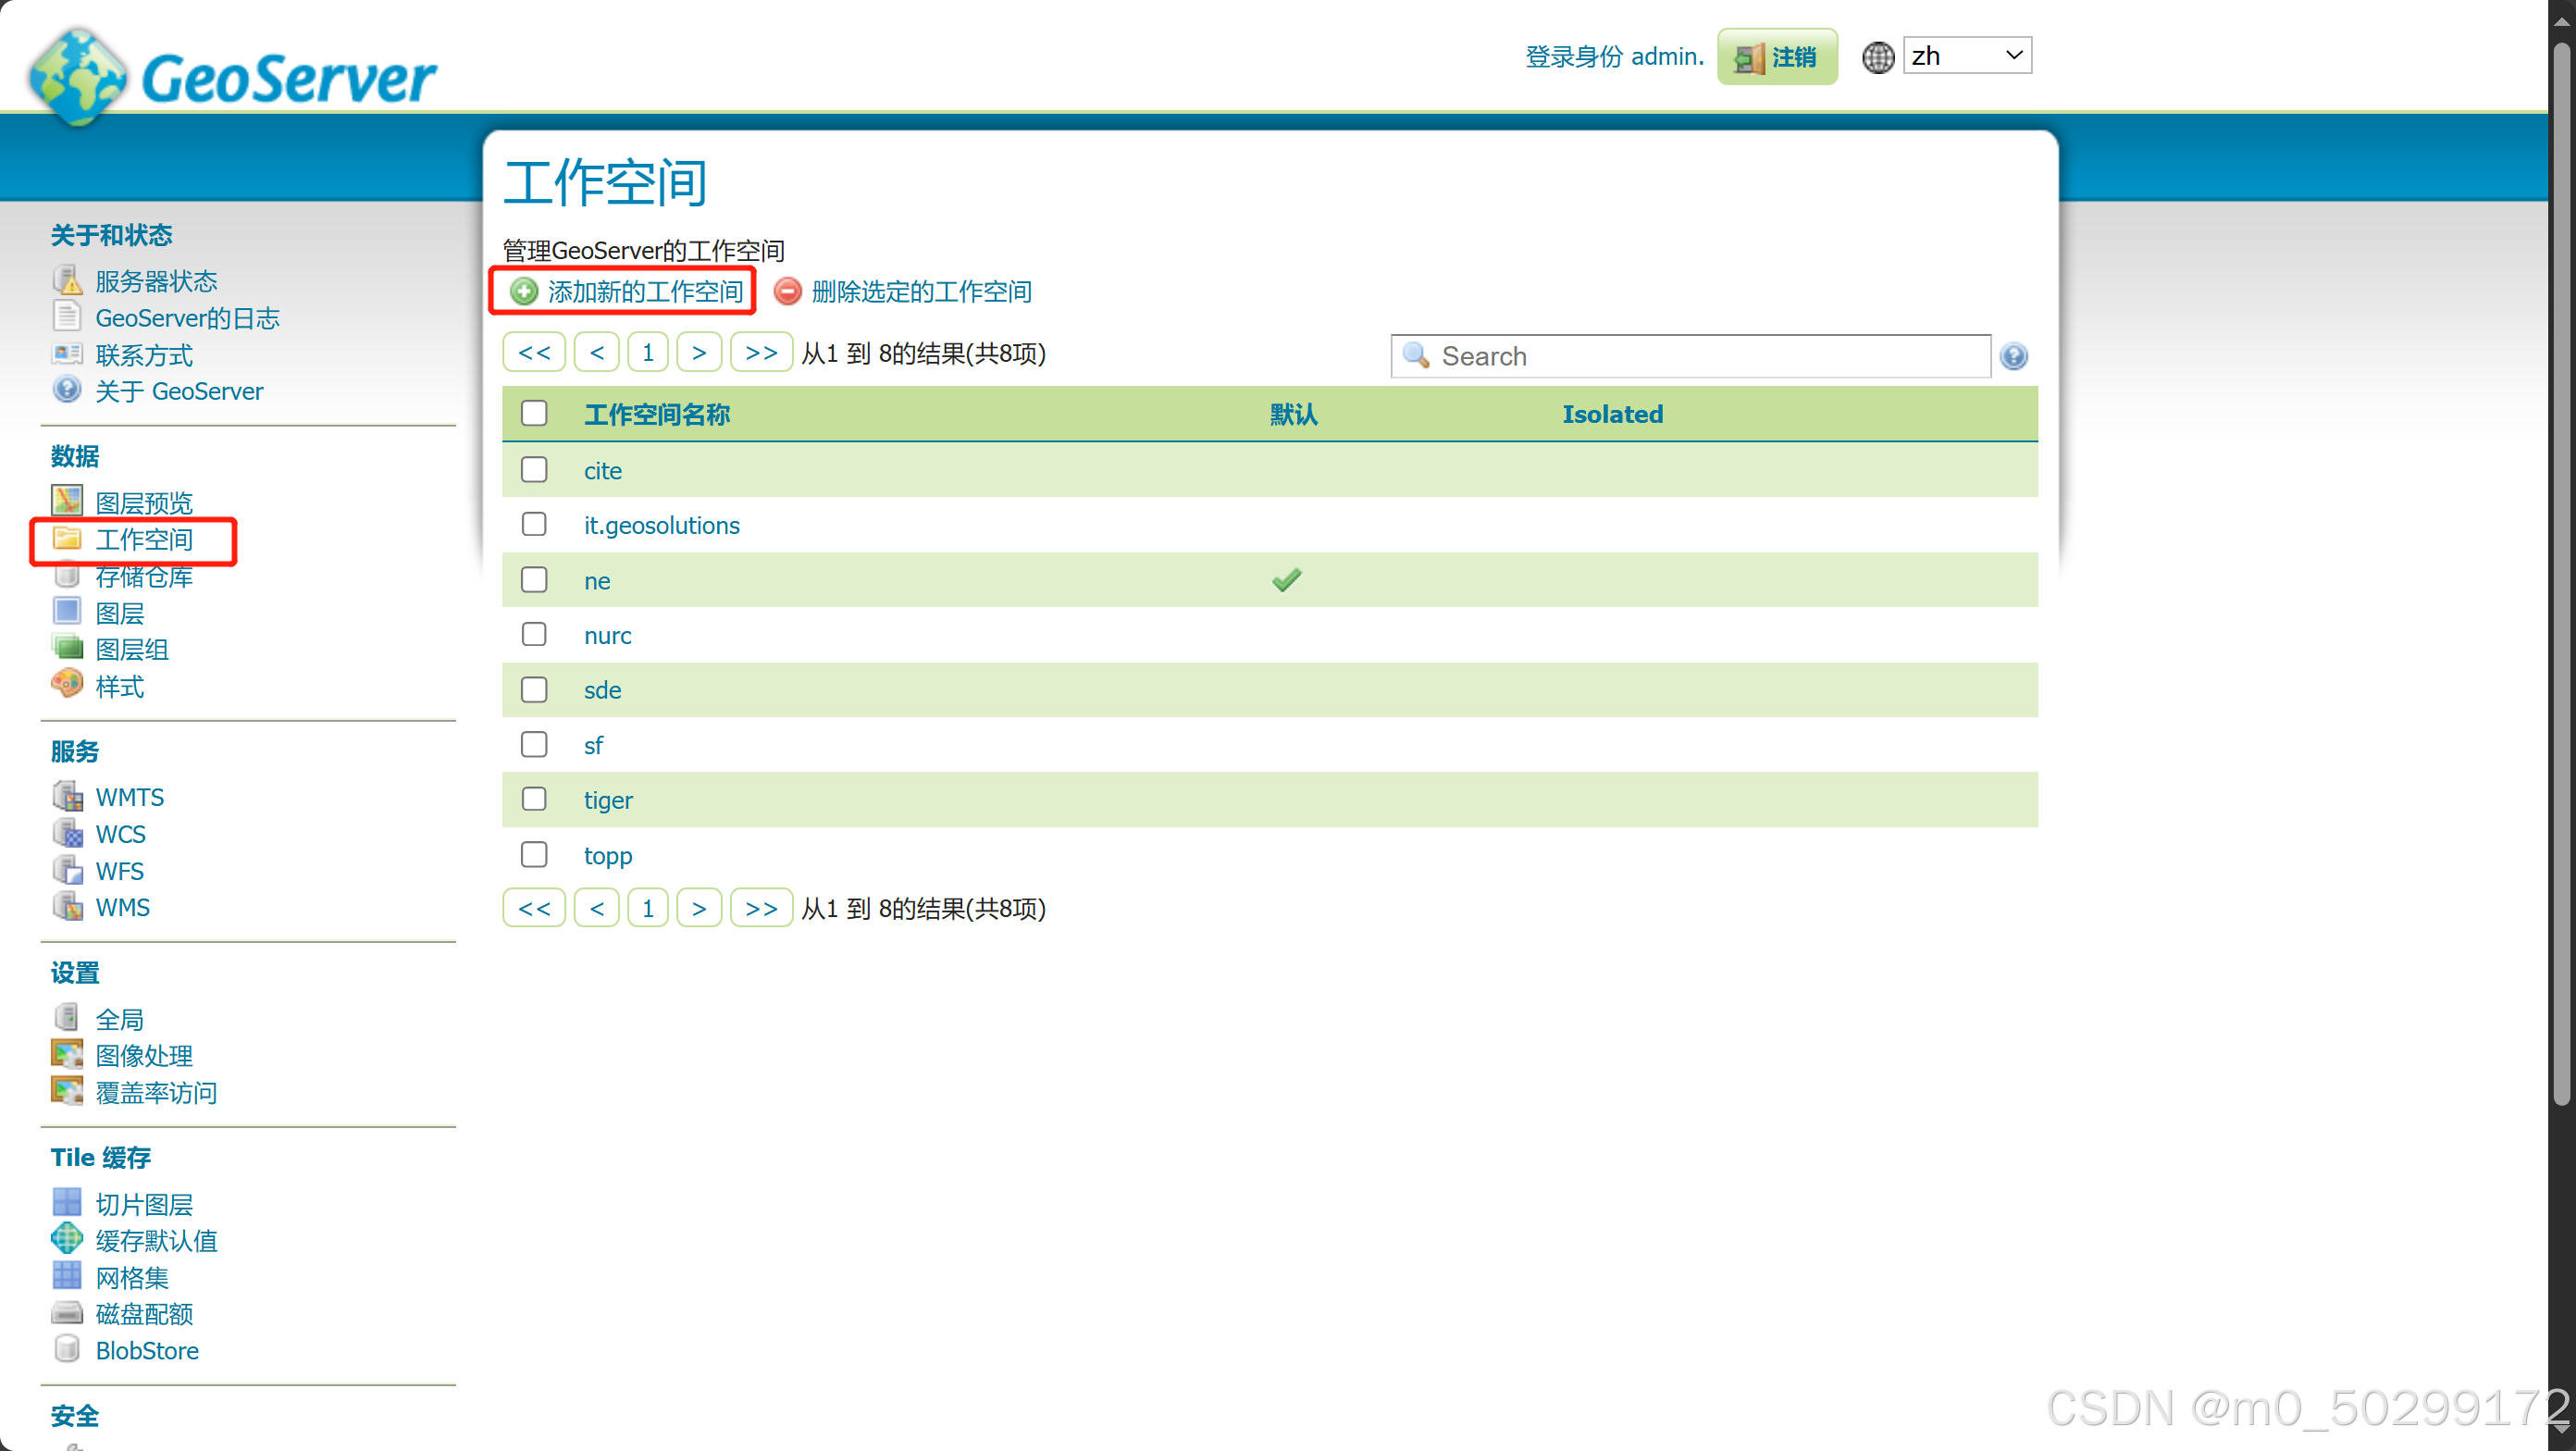Click the layers blue square icon
This screenshot has width=2576, height=1451.
(x=67, y=612)
